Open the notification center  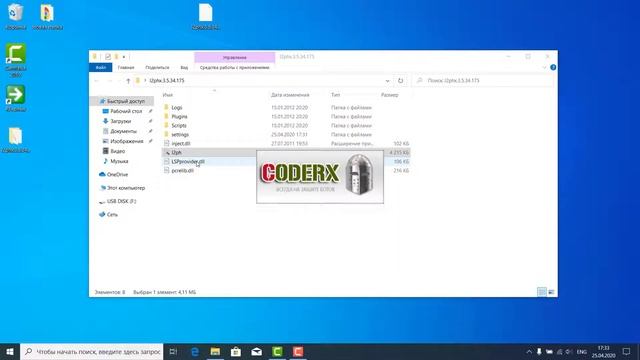(627, 351)
